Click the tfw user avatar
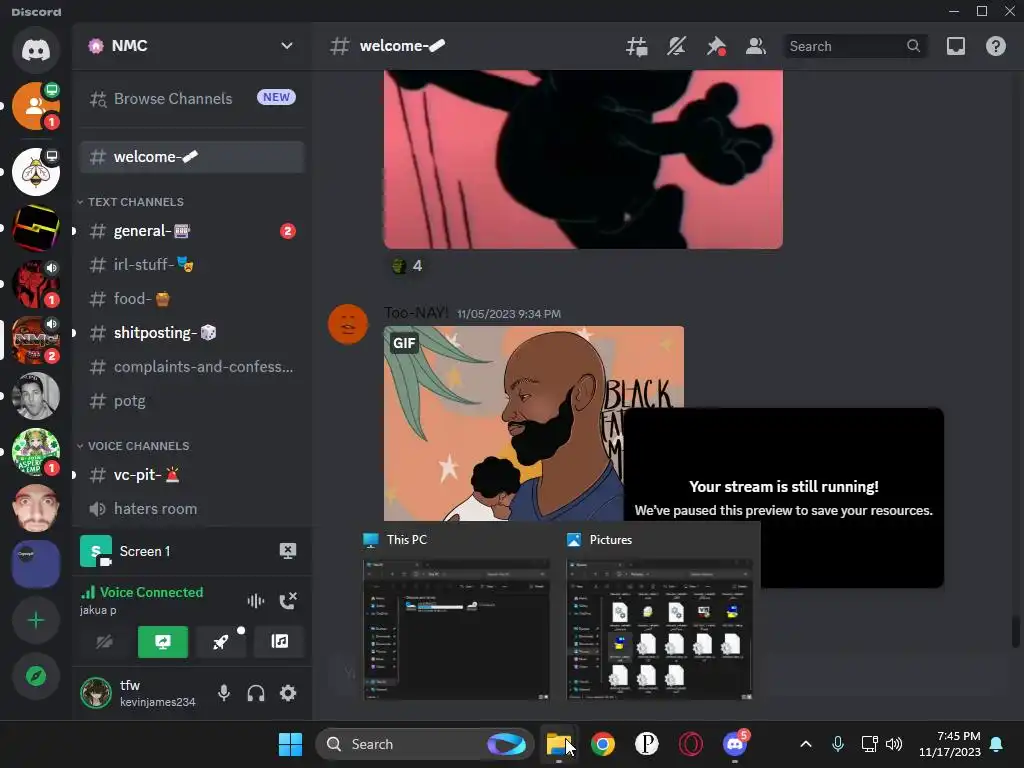Screen dimensions: 1024x768 95,693
